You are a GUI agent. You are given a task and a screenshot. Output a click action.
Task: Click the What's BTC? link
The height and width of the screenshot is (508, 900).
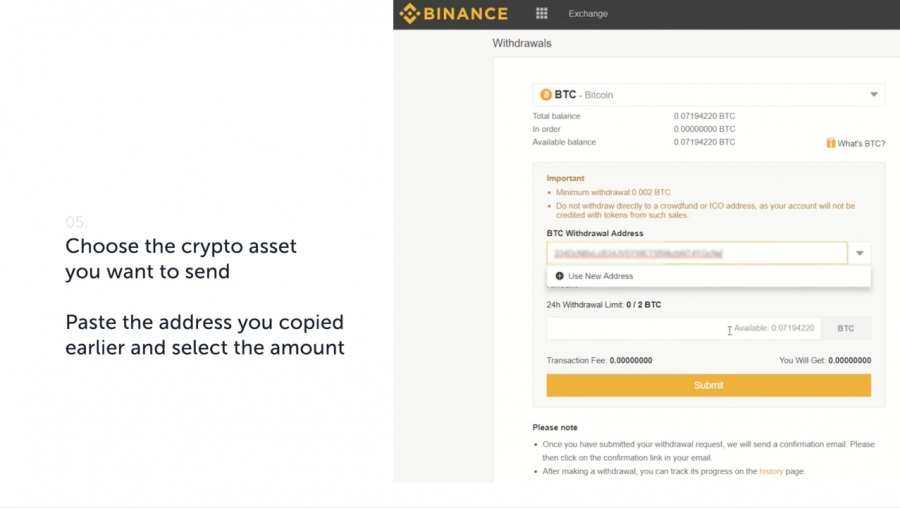click(861, 144)
